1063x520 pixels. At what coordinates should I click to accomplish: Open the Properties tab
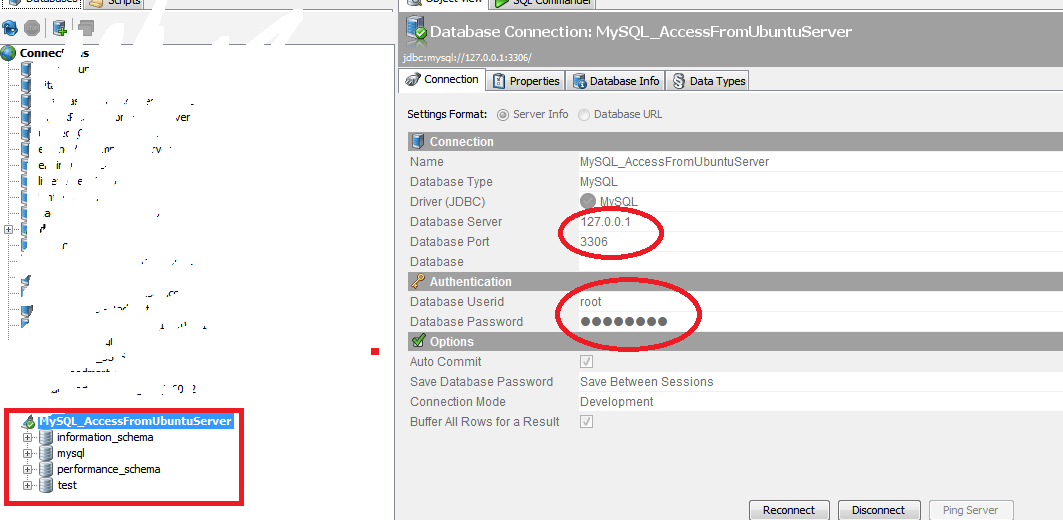point(527,81)
